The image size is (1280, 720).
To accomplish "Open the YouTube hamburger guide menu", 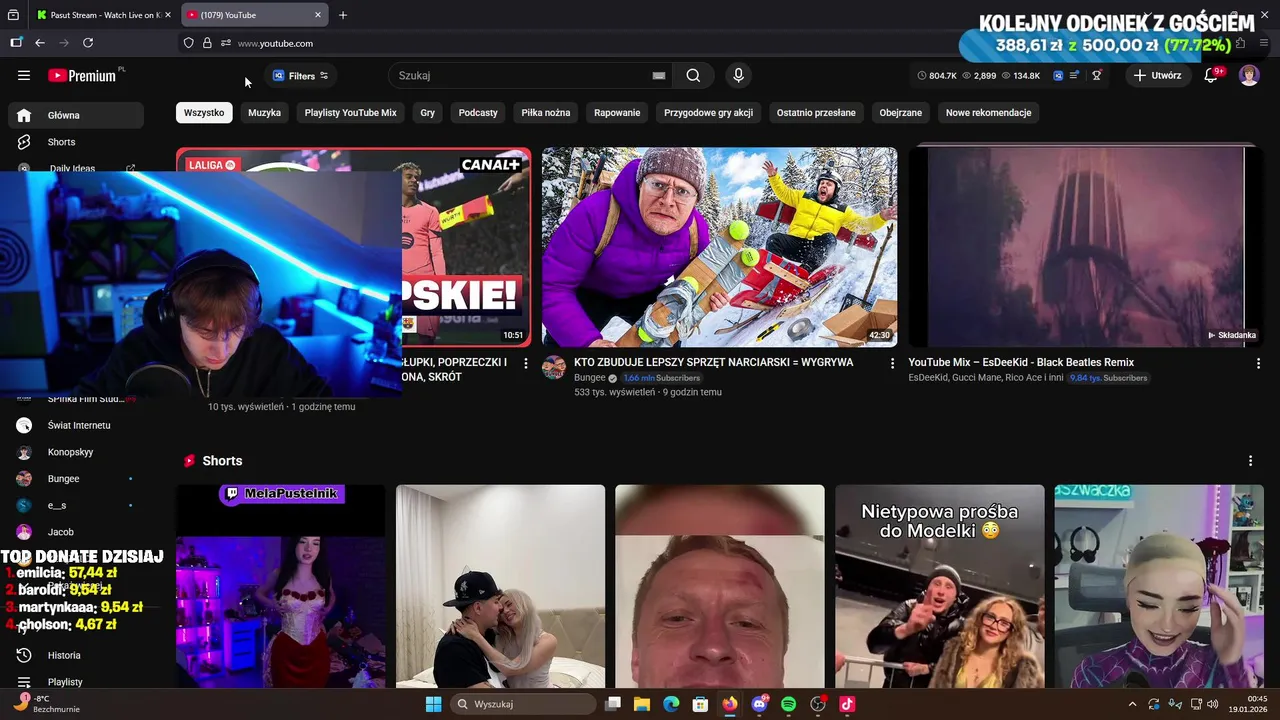I will [x=24, y=75].
